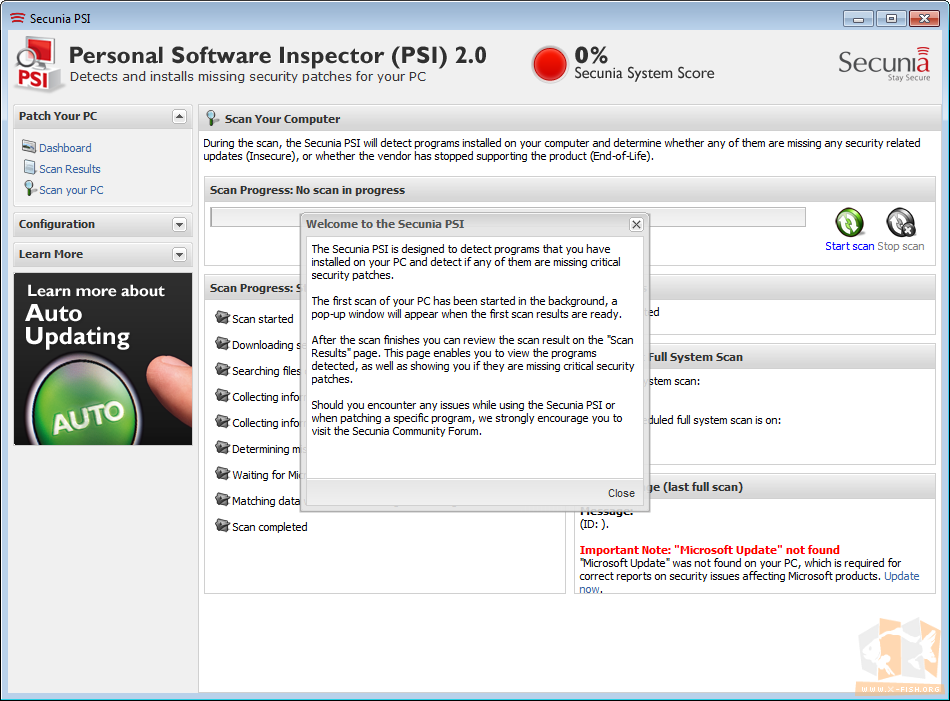950x701 pixels.
Task: Click the Scan started text
Action: (262, 319)
